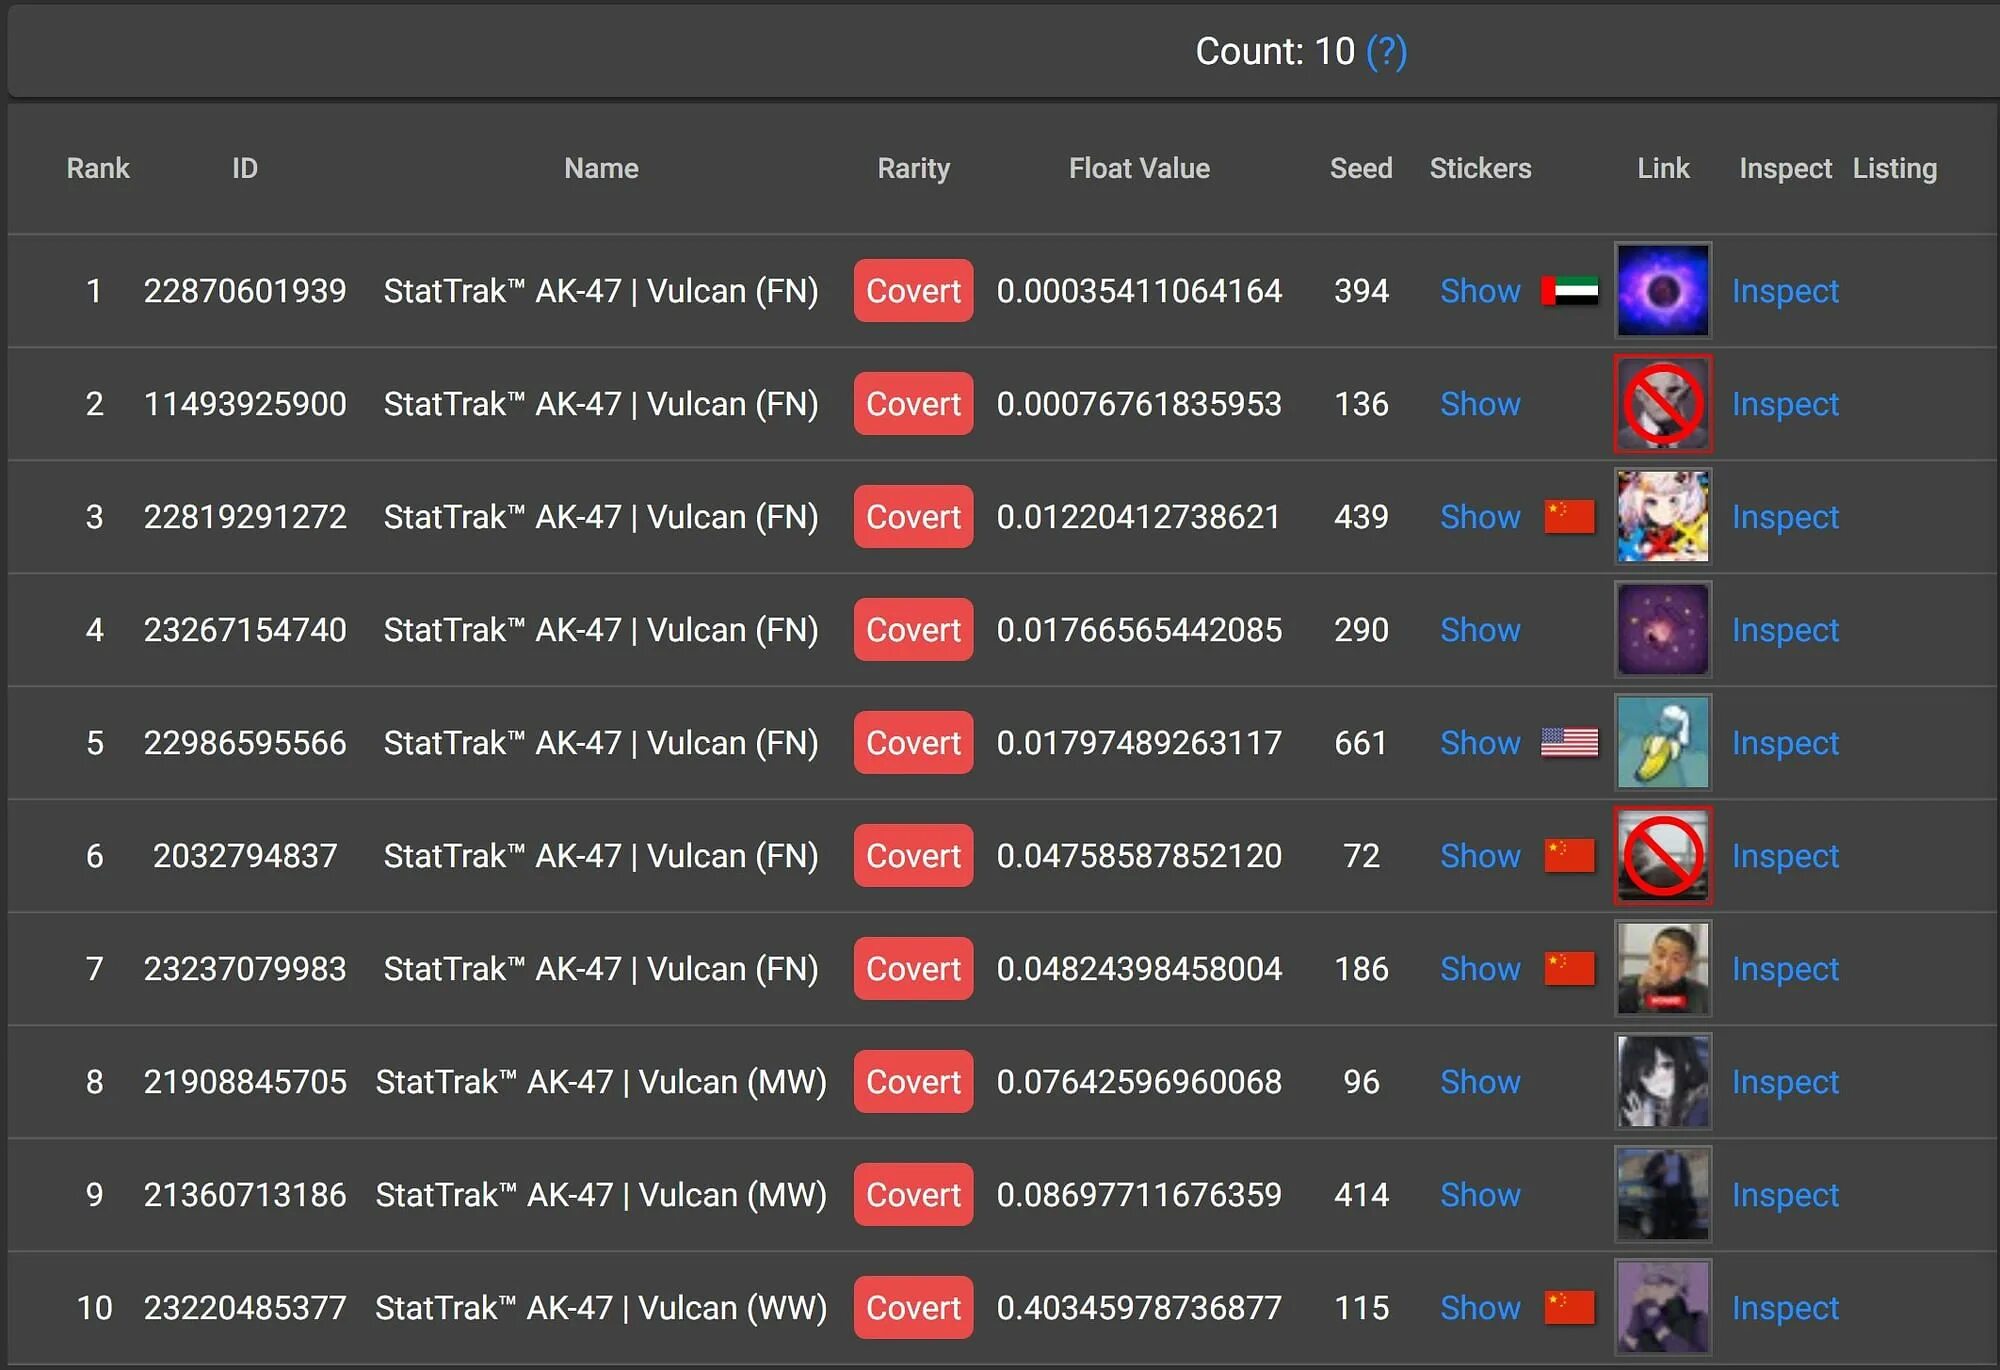2000x1370 pixels.
Task: Open rank 1 owner's purple vortex avatar
Action: 1662,290
